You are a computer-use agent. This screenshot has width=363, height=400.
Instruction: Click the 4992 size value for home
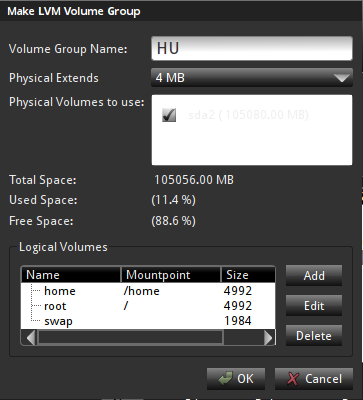click(x=238, y=291)
